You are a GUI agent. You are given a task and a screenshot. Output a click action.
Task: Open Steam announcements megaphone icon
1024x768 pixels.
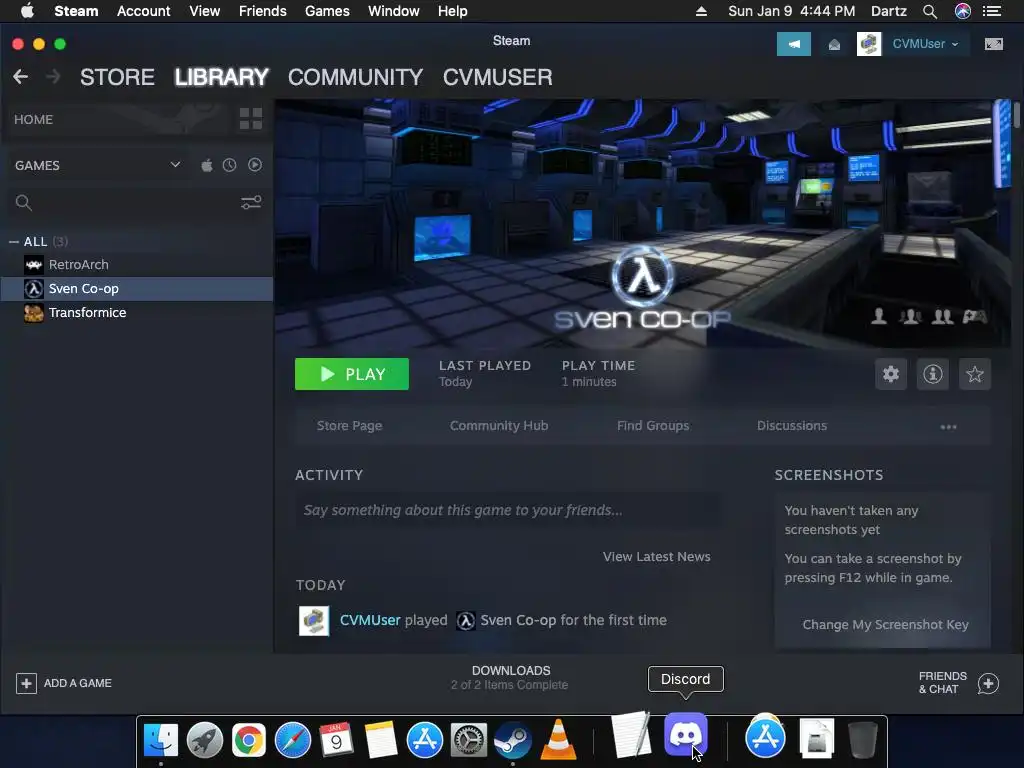coord(793,44)
